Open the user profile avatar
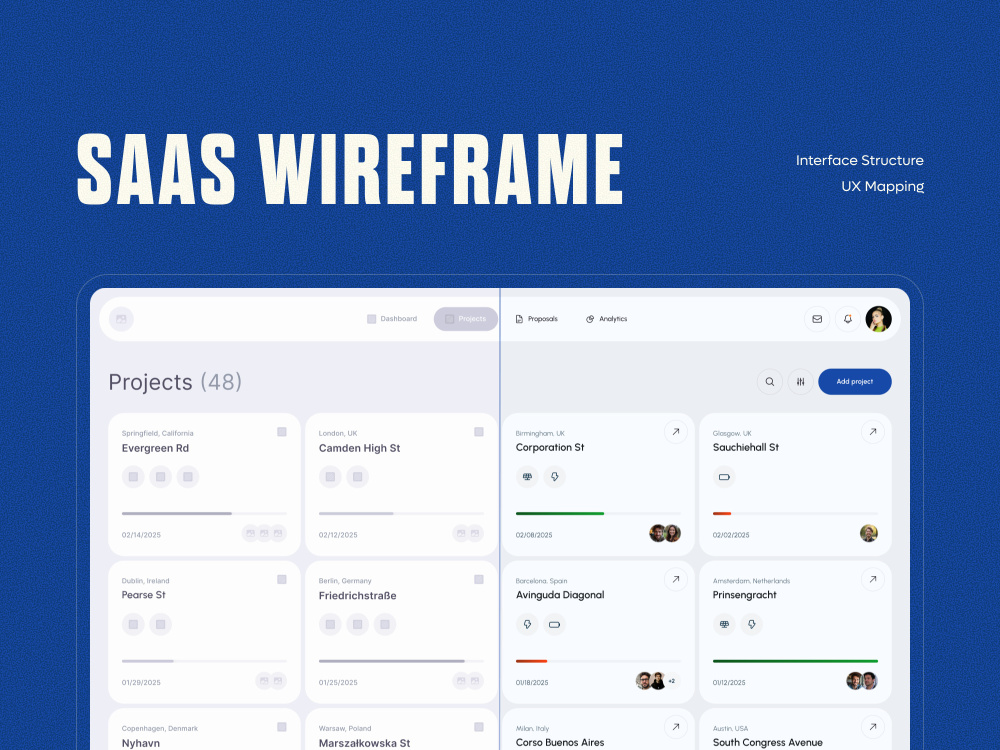 (878, 319)
